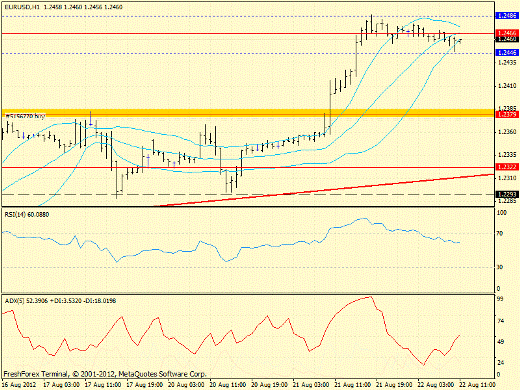Select the black 1.2293 price label

pyautogui.click(x=507, y=194)
